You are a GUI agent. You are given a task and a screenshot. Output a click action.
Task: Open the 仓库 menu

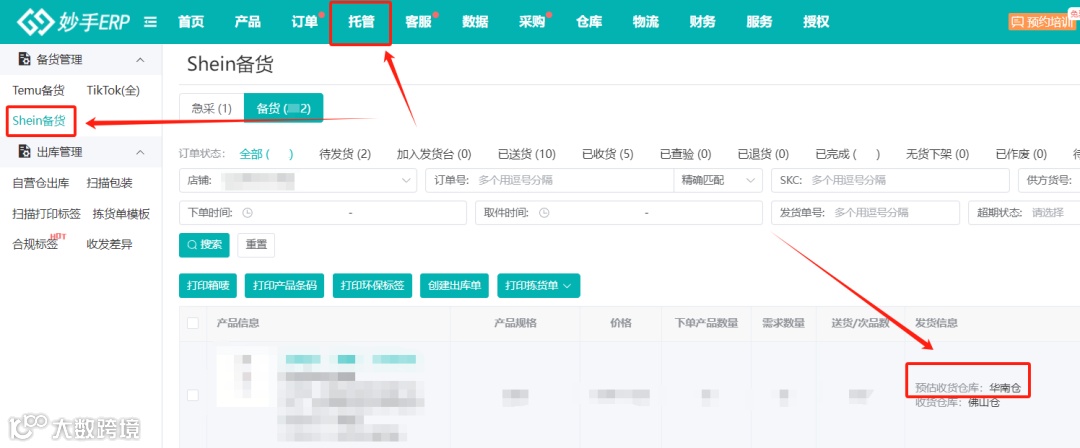[589, 22]
